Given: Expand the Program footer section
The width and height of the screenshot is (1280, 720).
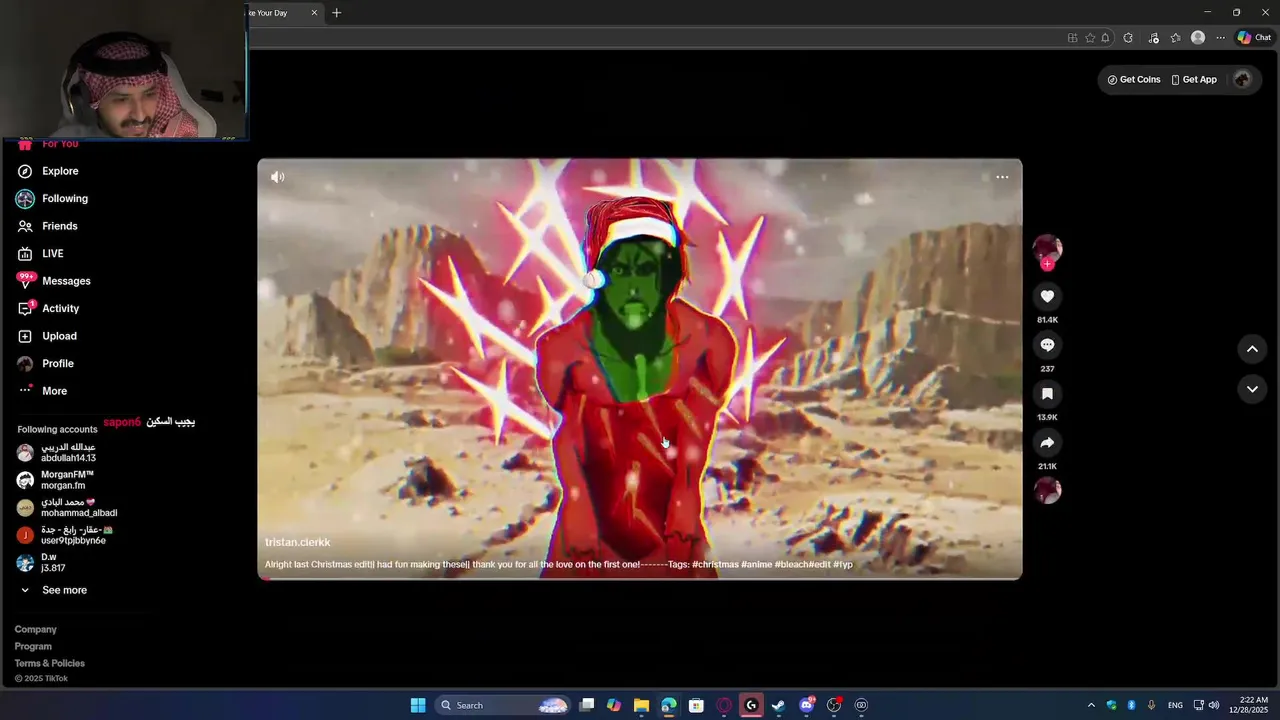Looking at the screenshot, I should pos(33,647).
